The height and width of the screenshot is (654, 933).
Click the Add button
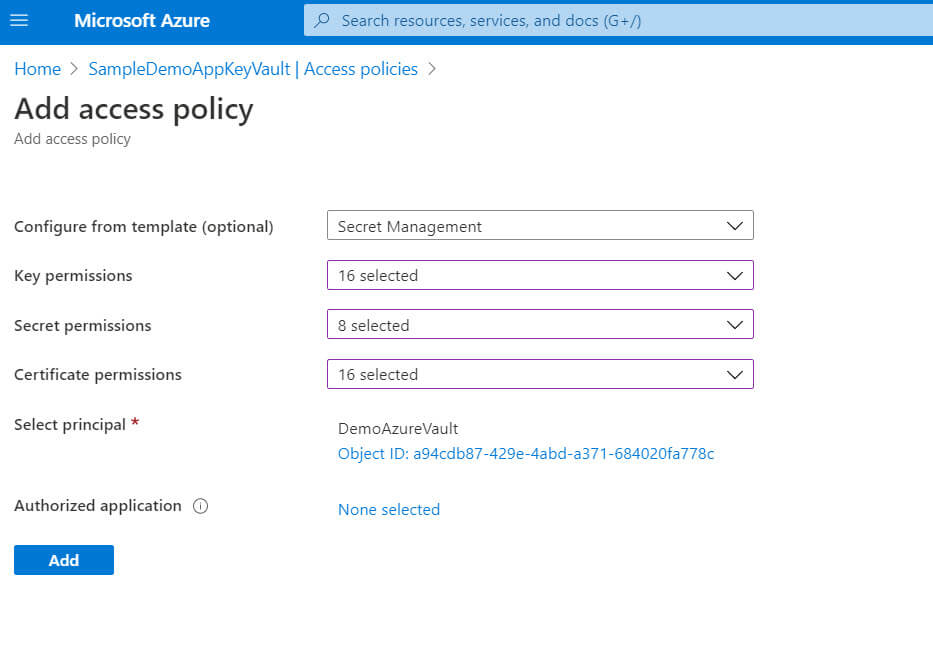click(64, 560)
